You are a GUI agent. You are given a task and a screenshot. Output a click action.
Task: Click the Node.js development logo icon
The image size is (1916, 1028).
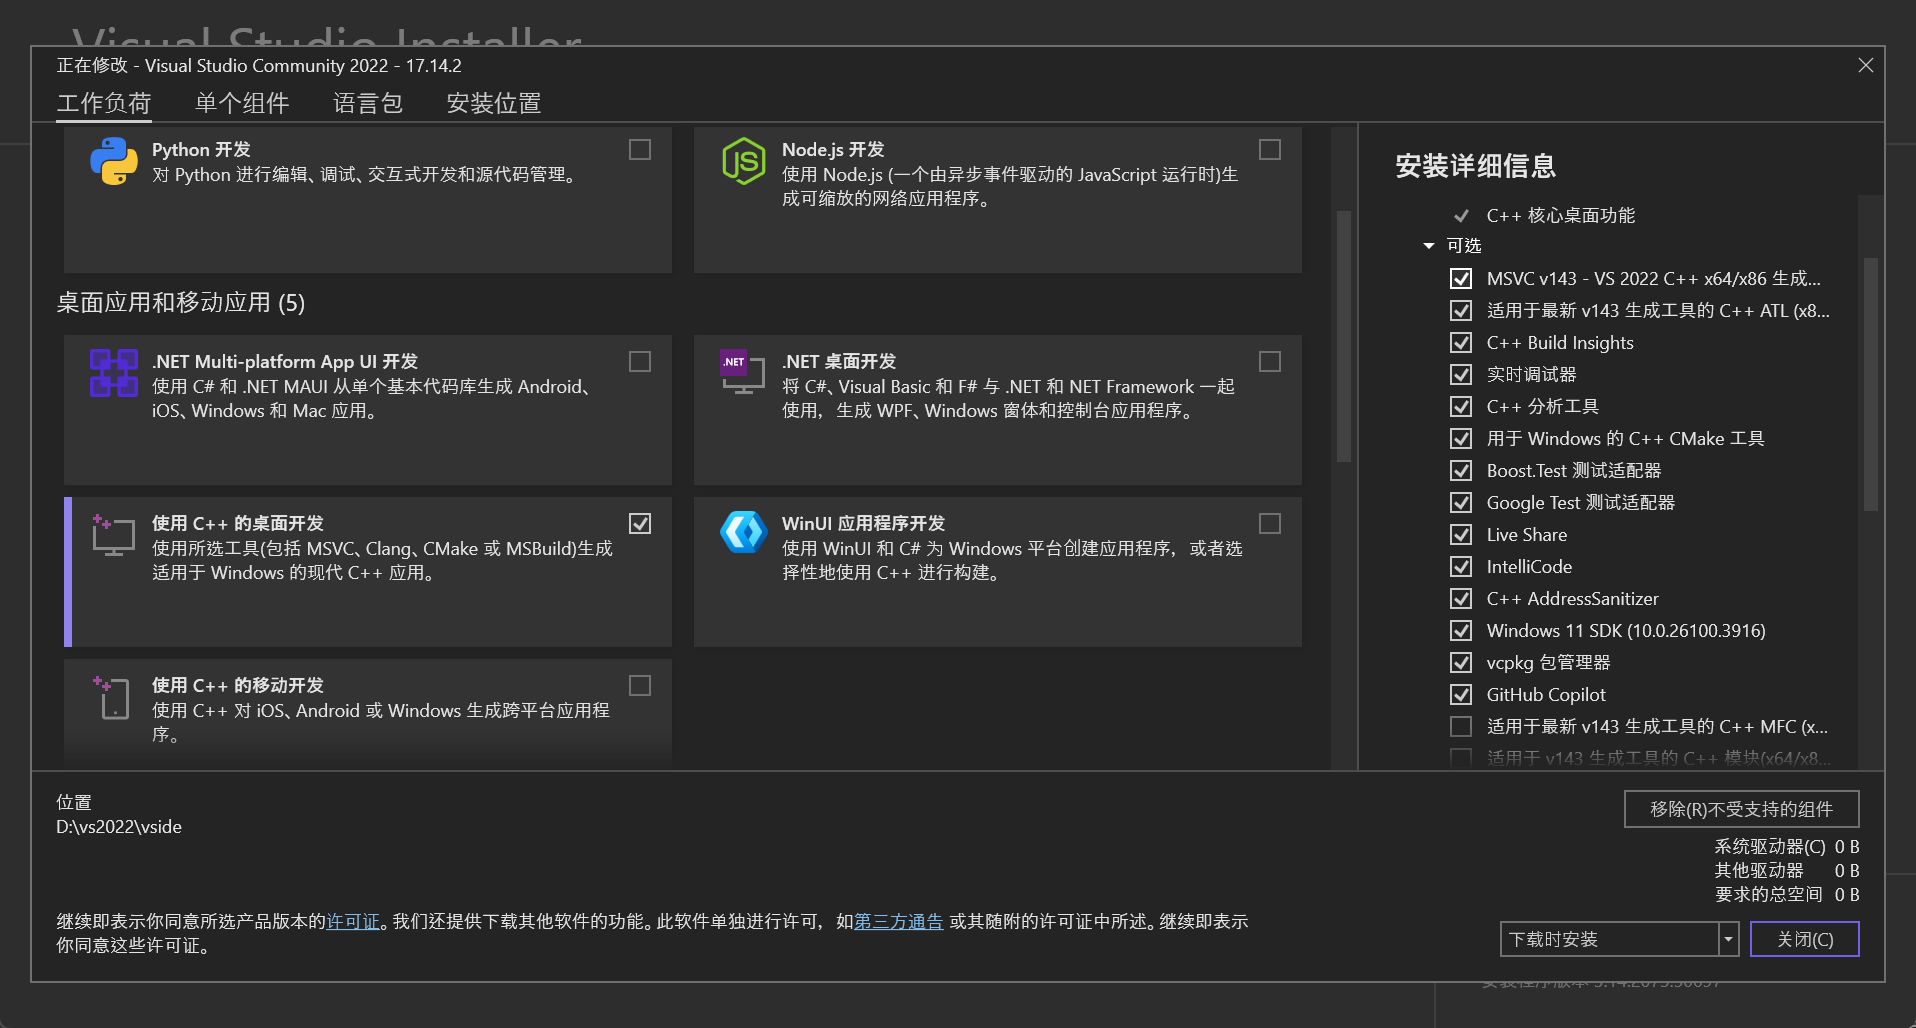point(744,161)
